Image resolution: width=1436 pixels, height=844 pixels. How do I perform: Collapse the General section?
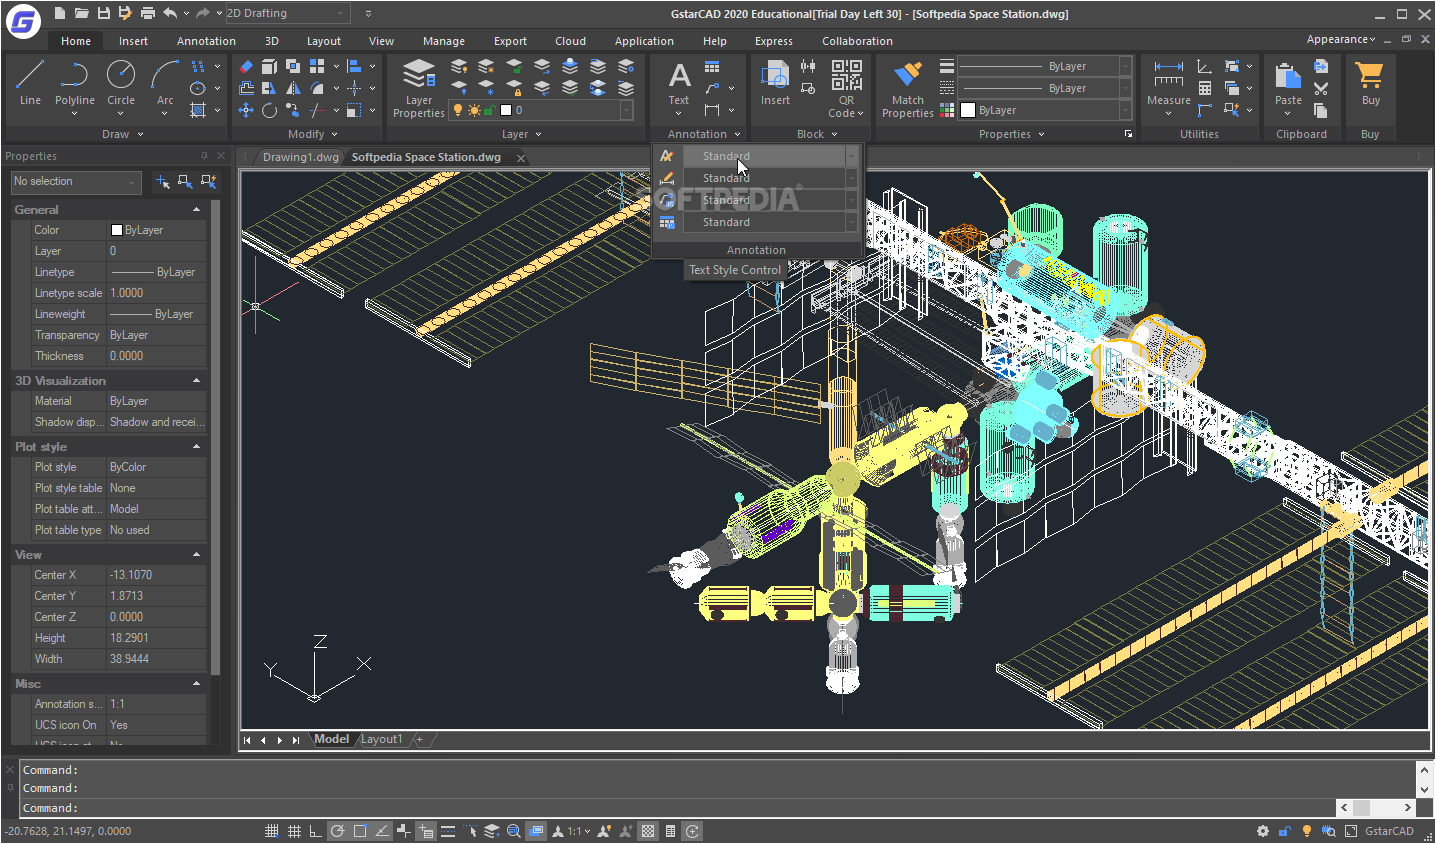pos(196,210)
